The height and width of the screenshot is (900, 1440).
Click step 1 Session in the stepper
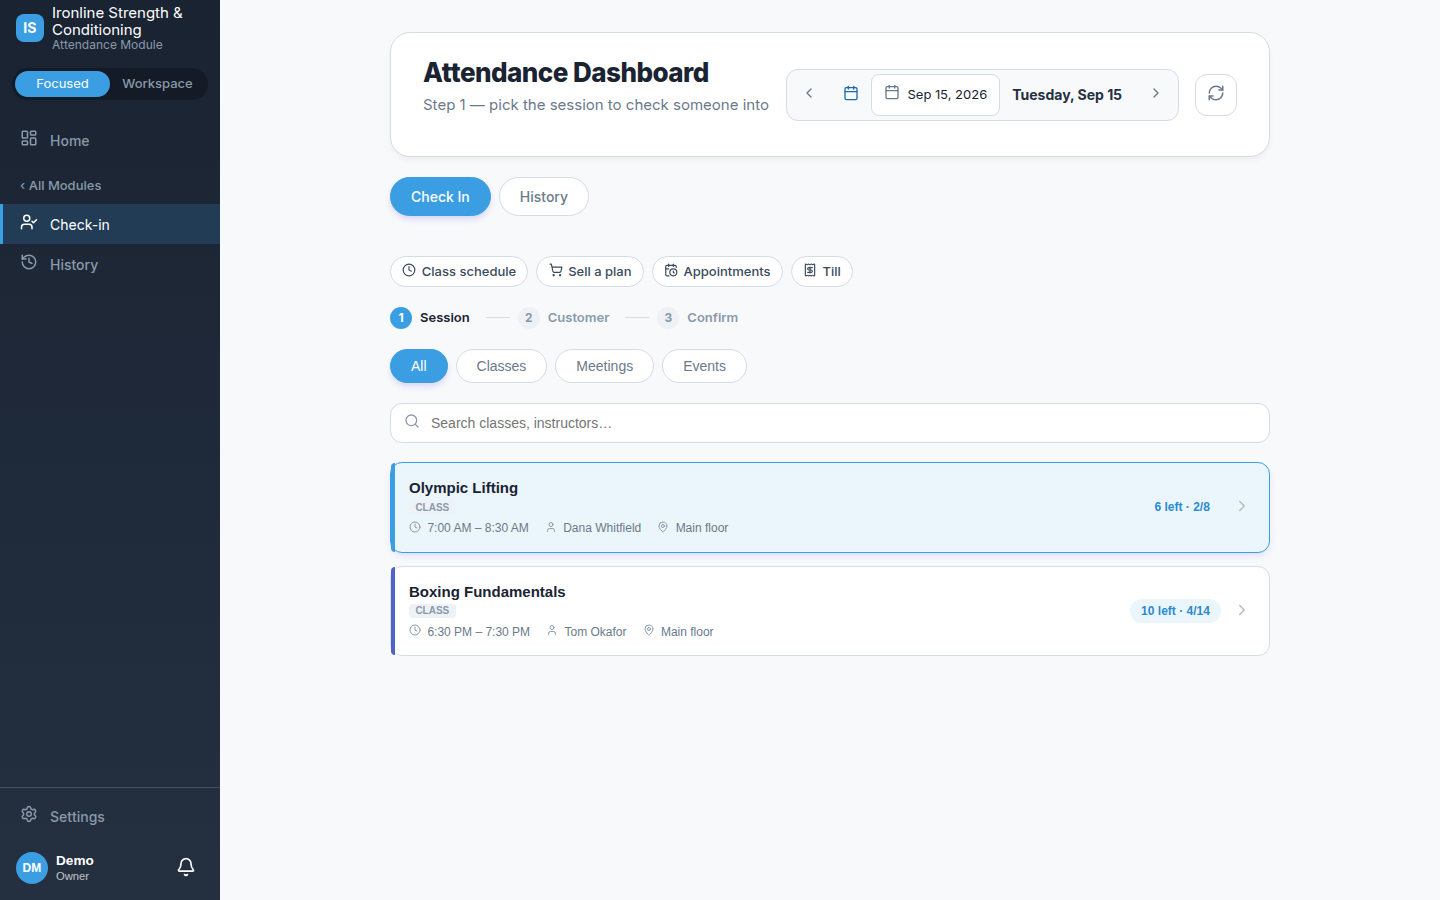pos(430,318)
